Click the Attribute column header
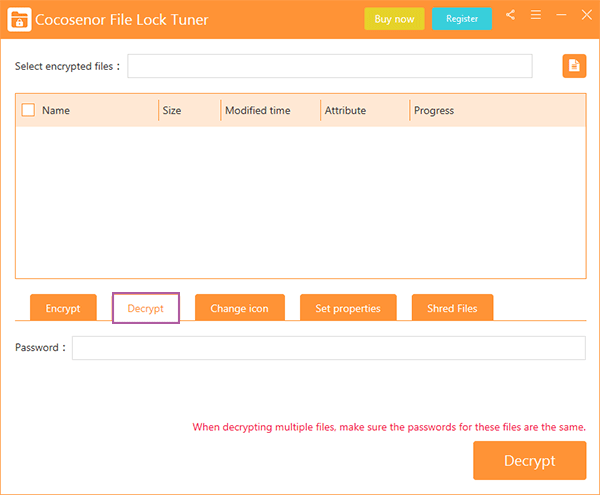 345,110
